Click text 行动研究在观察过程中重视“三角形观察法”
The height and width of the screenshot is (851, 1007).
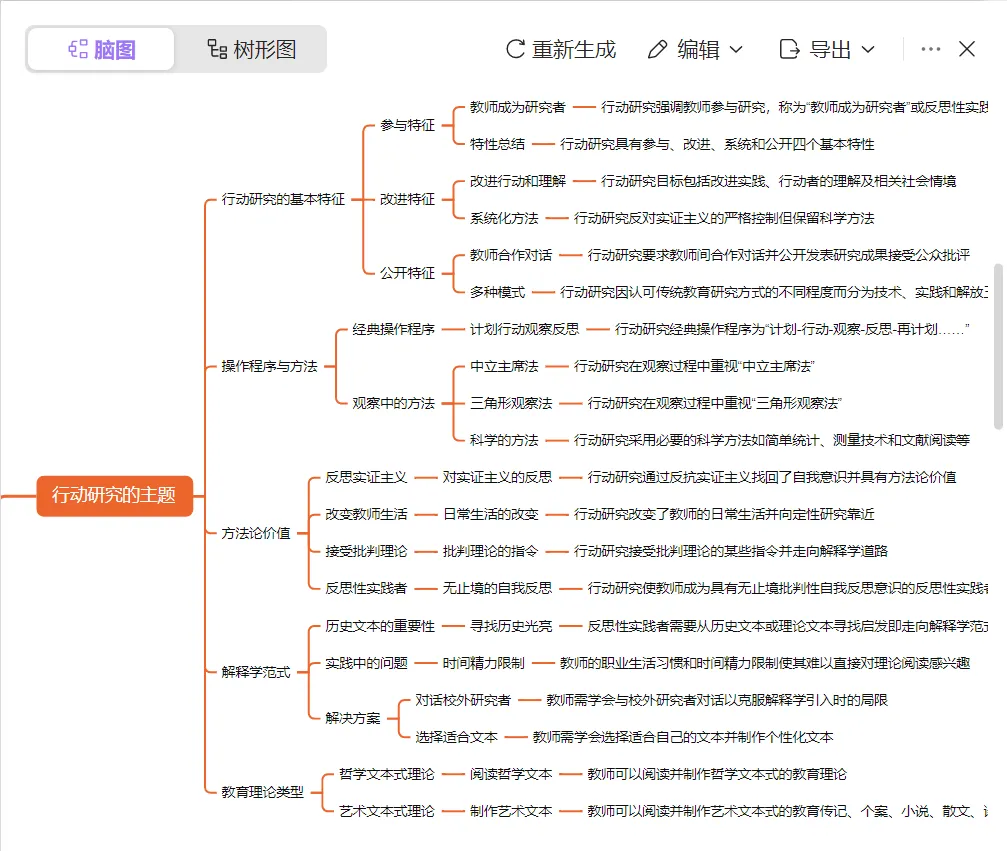714,403
